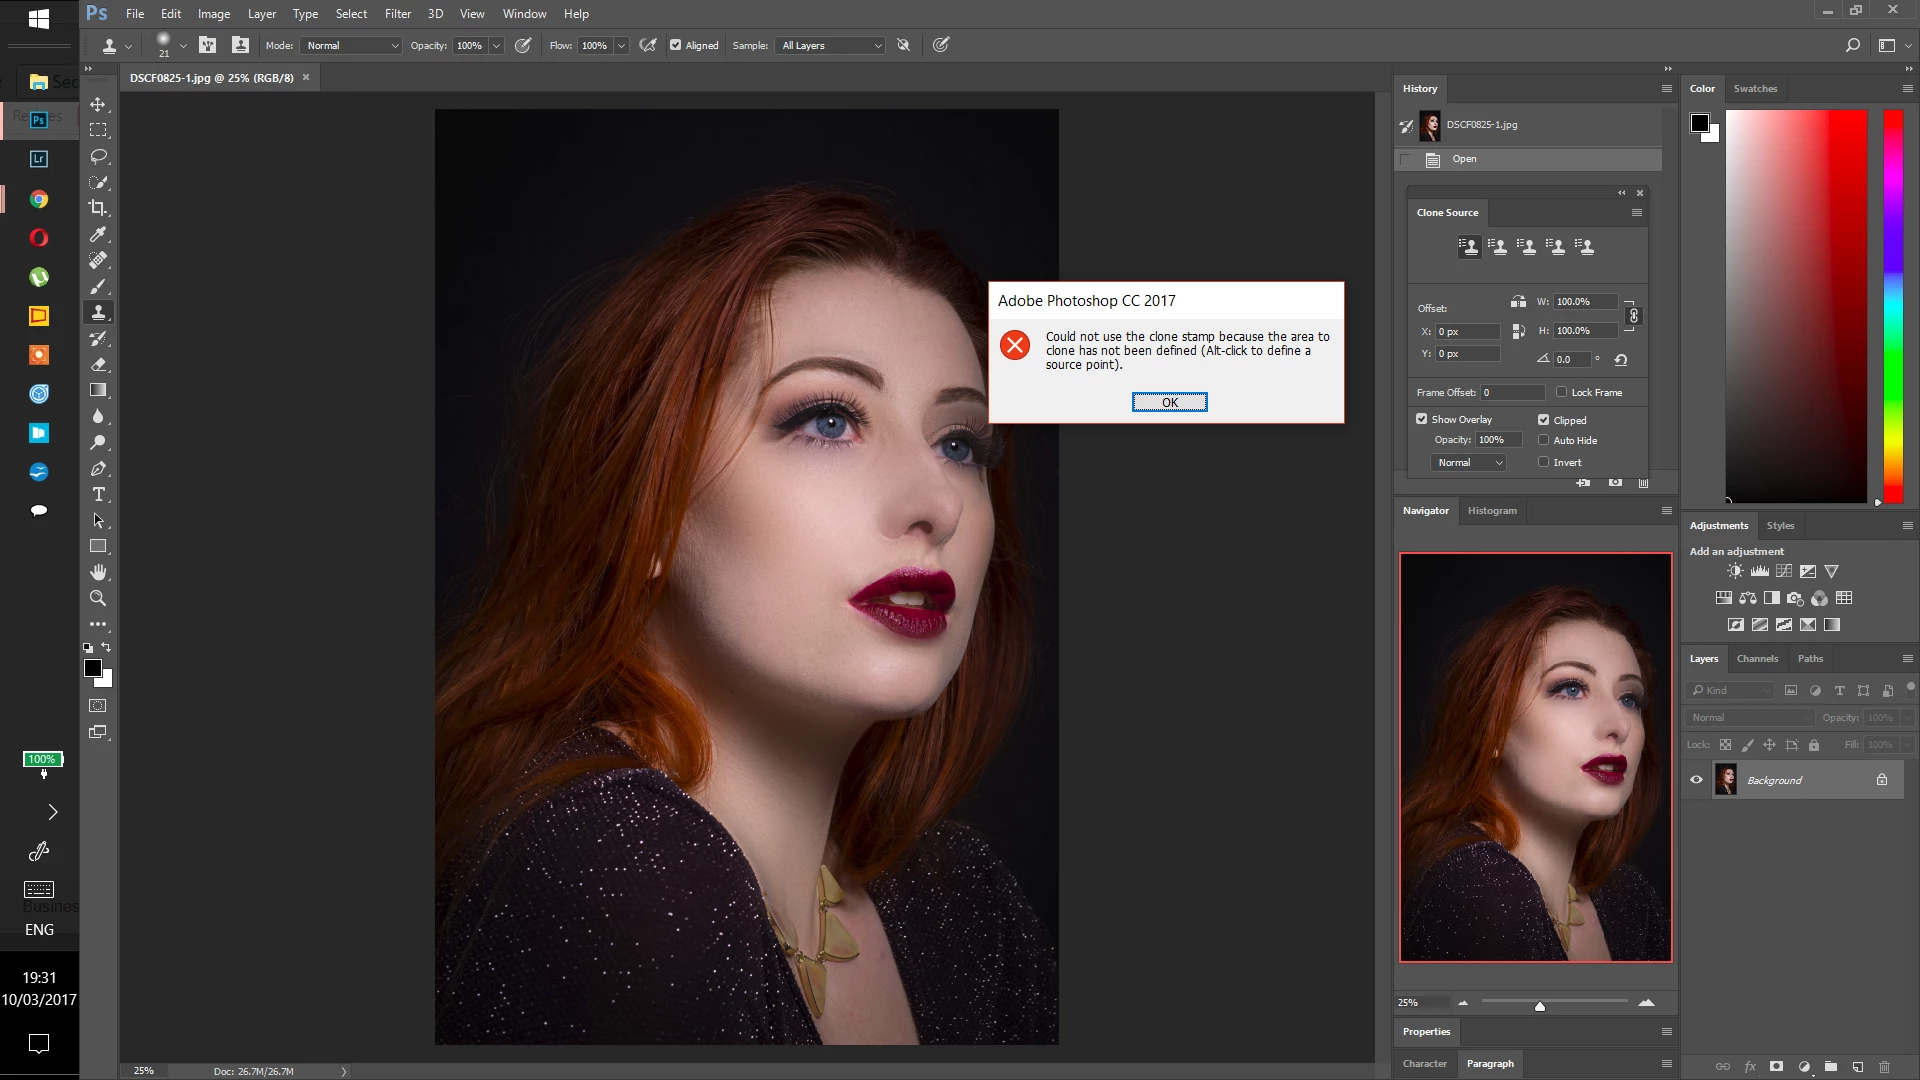Select the Horizontal Type tool
This screenshot has height=1080, width=1920.
98,495
